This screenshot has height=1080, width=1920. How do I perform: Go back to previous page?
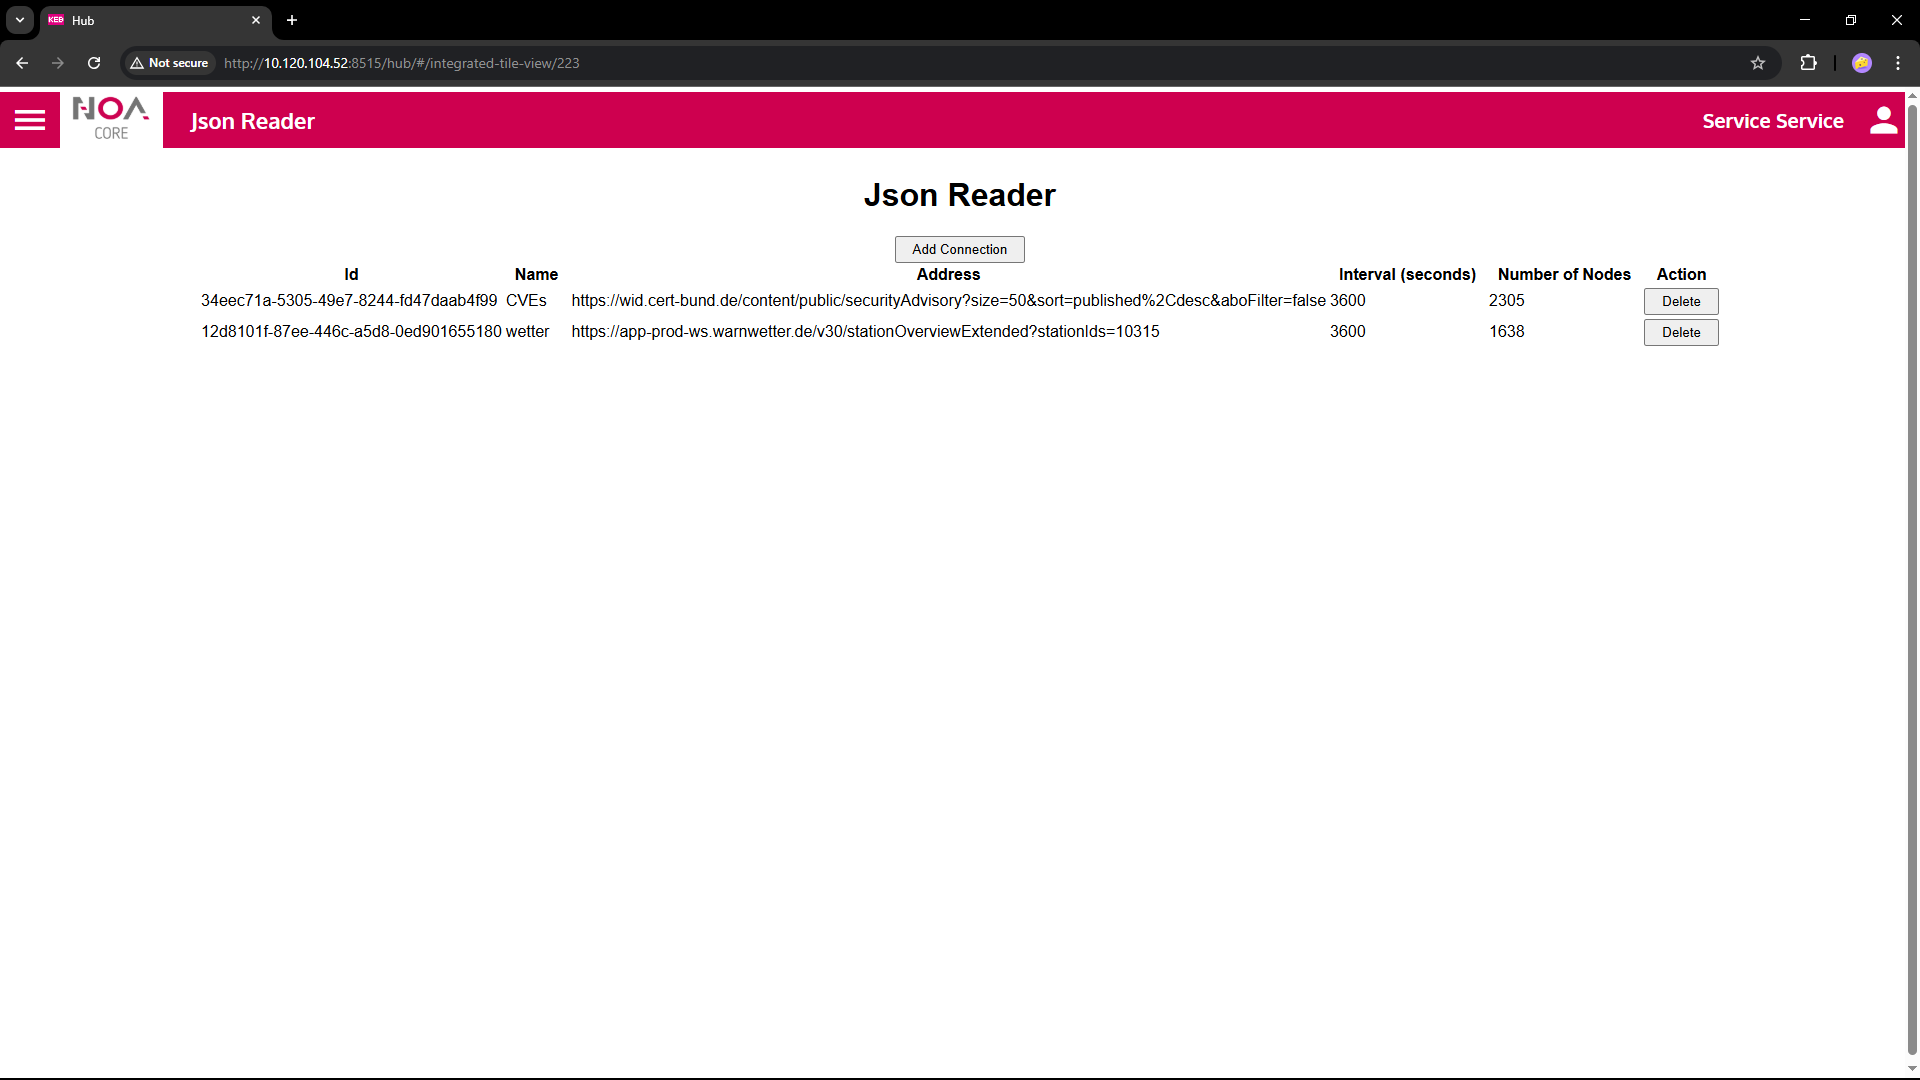(x=22, y=63)
